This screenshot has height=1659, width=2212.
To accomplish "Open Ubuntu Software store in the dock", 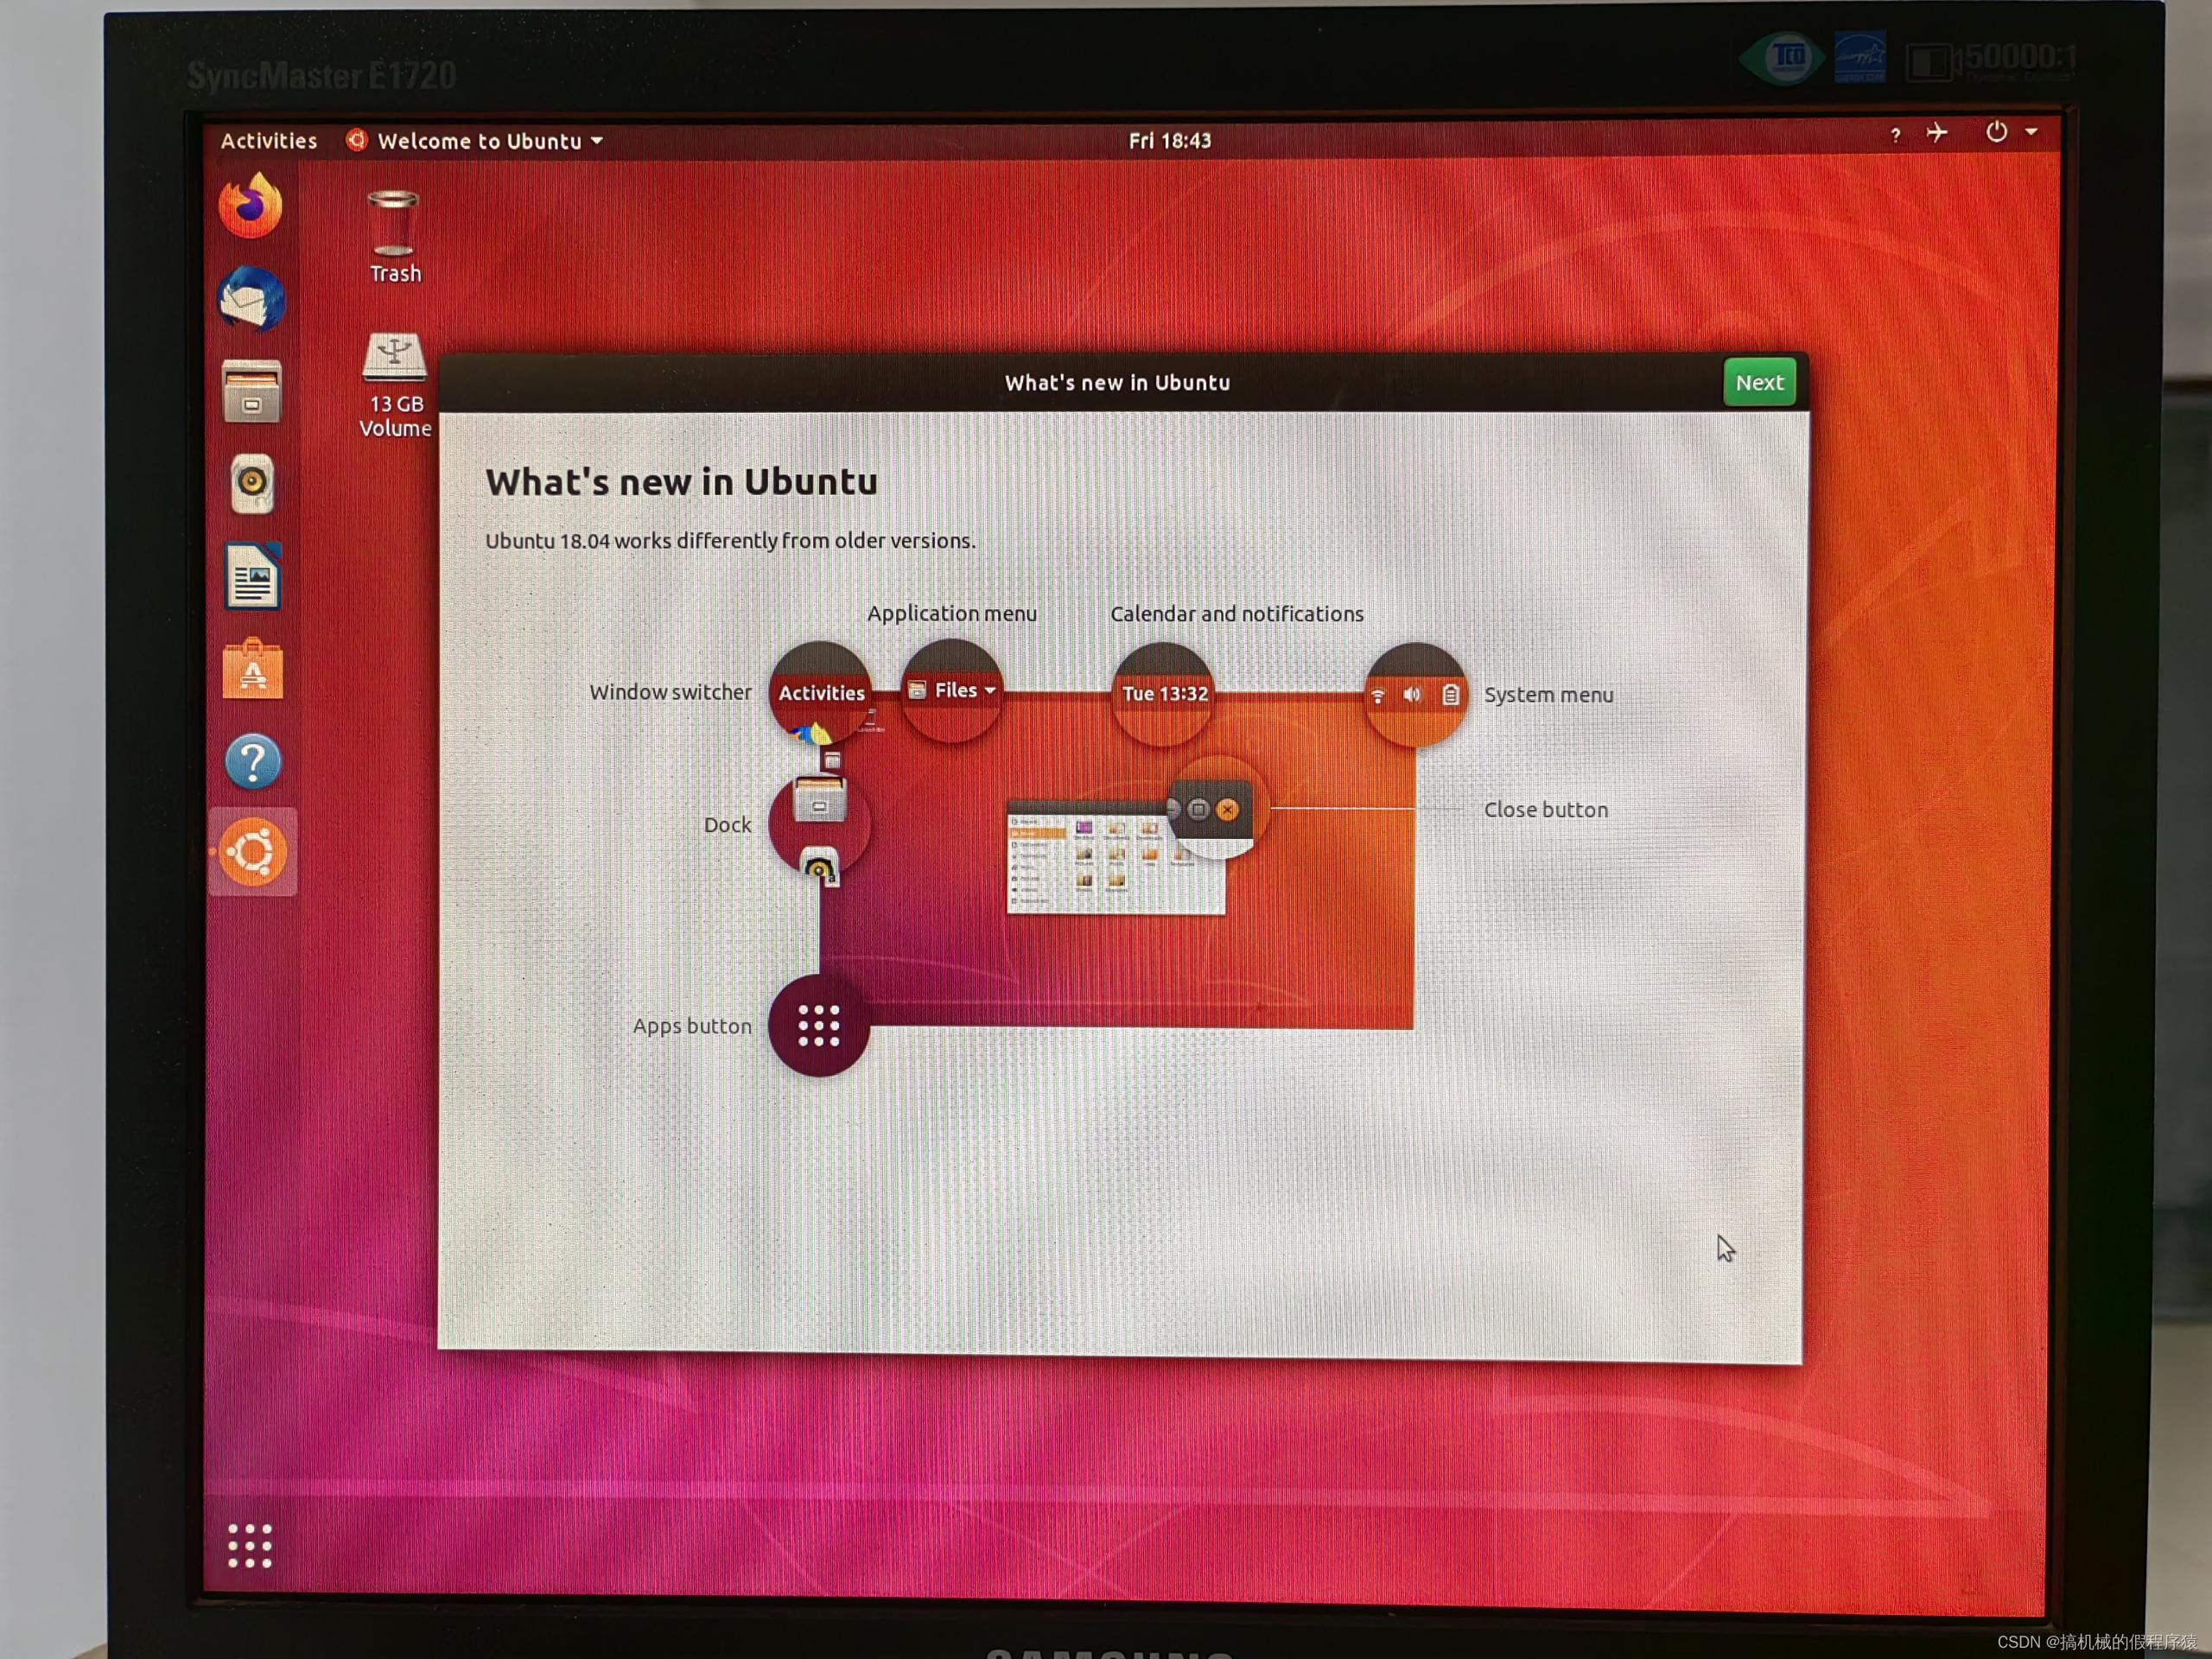I will (x=252, y=669).
